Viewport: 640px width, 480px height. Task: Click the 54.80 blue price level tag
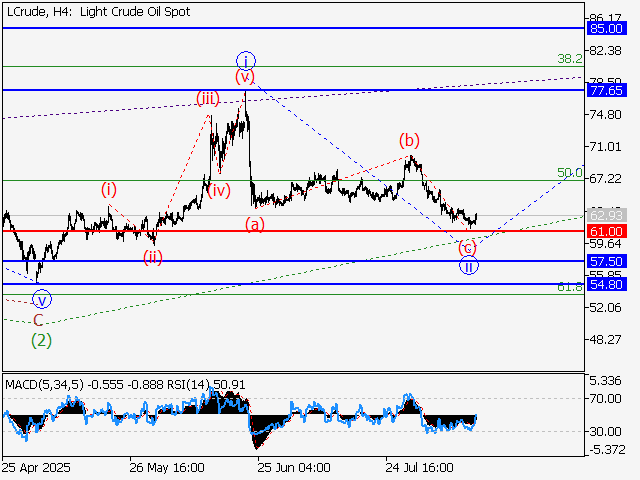[607, 284]
